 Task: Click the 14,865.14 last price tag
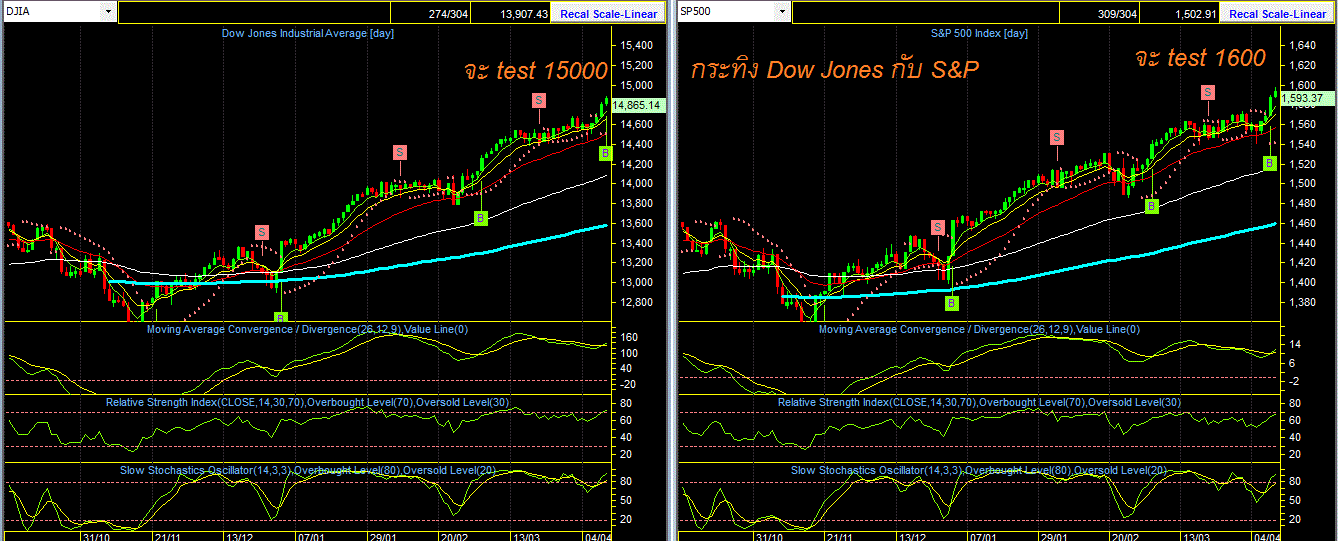637,105
